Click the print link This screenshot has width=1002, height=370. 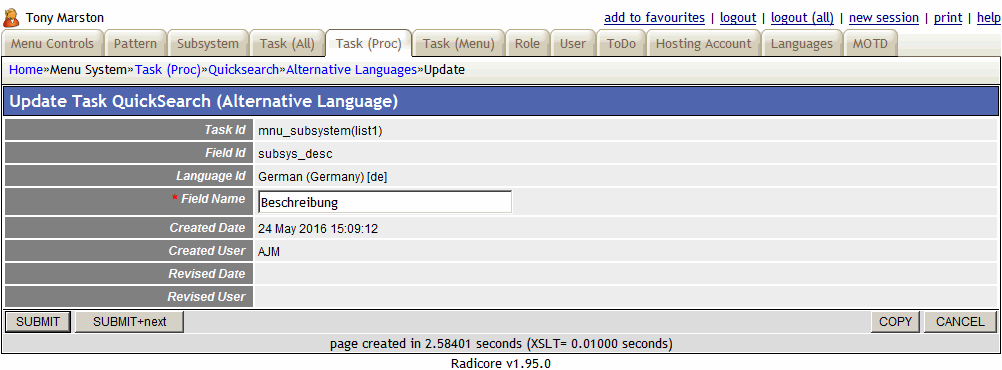tap(948, 18)
